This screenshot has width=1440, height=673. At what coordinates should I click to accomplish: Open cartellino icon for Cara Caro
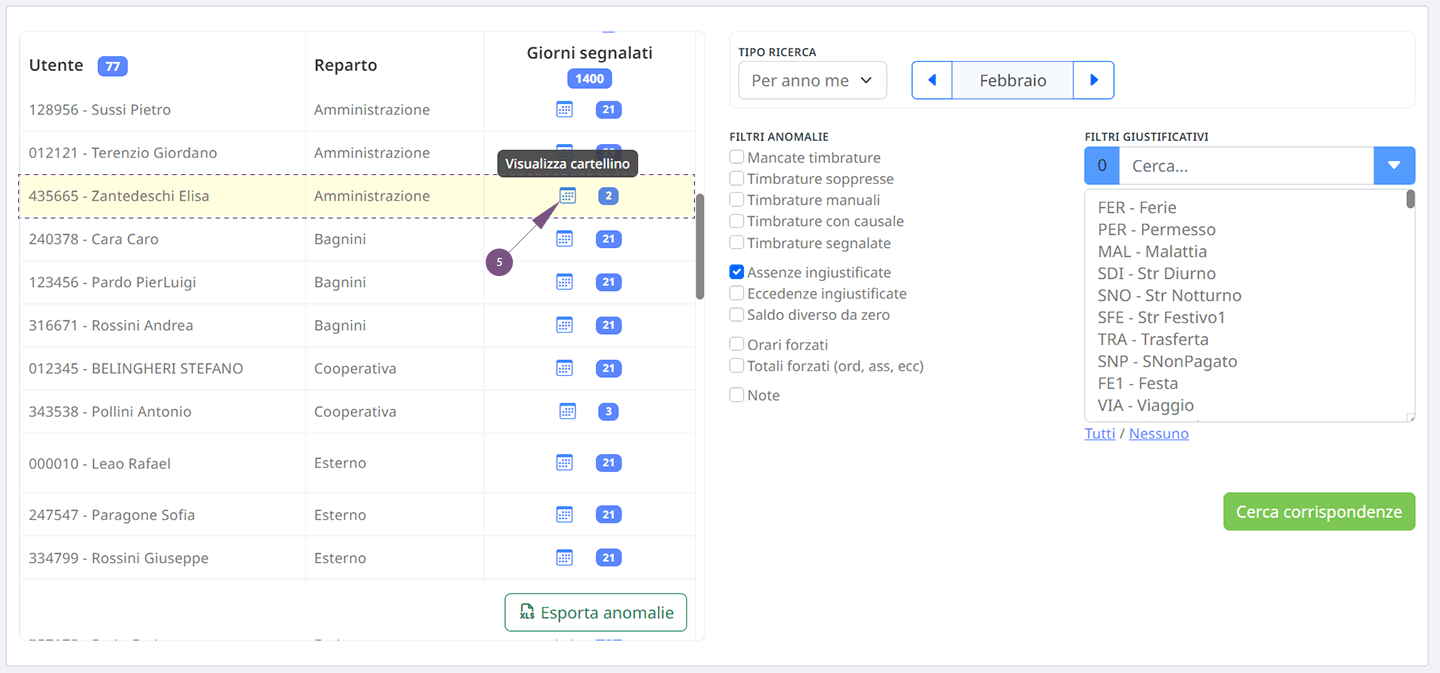(x=564, y=239)
